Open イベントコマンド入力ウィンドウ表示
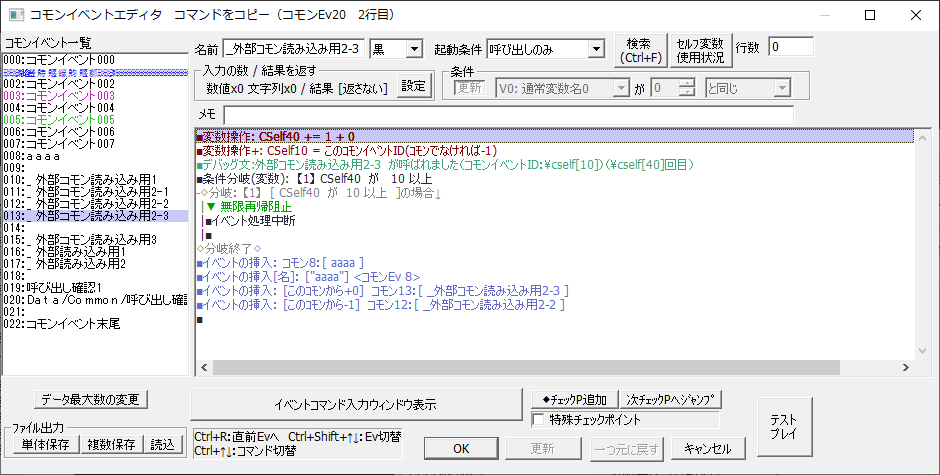 pos(356,404)
